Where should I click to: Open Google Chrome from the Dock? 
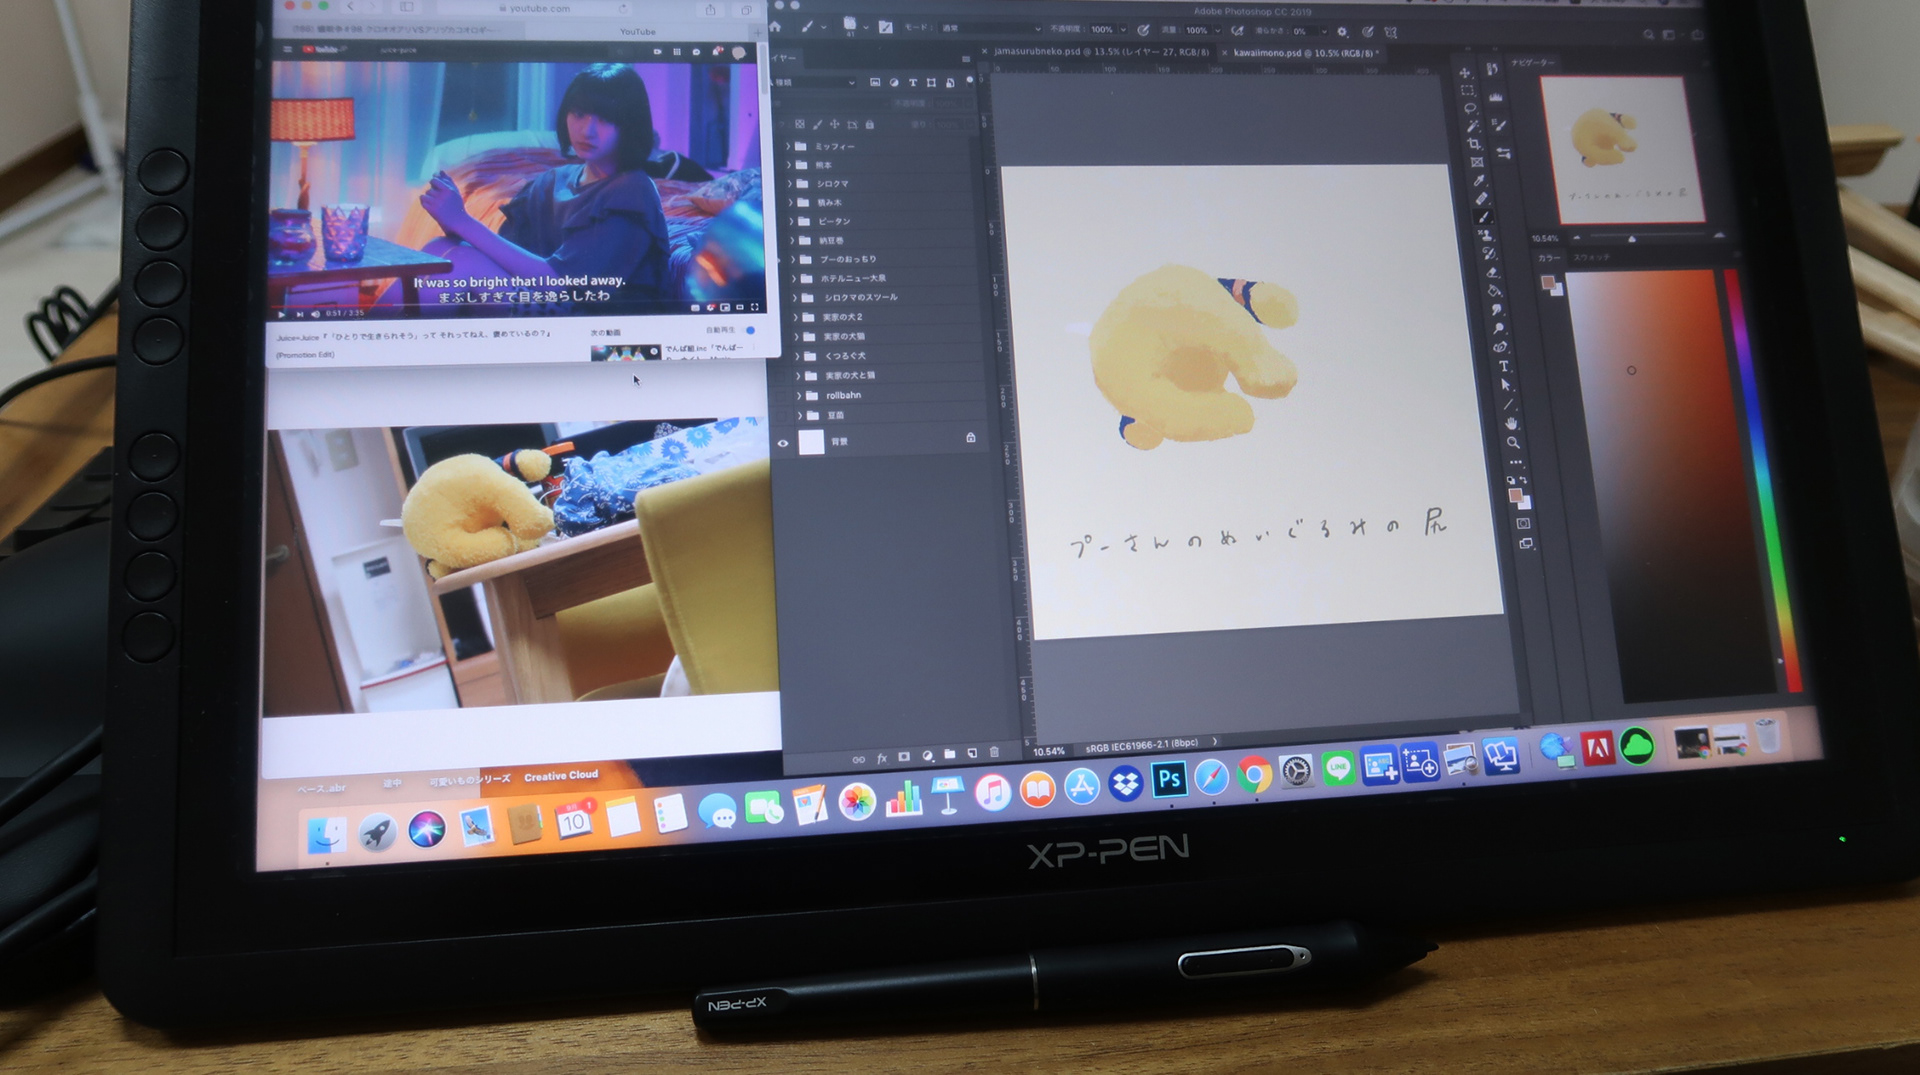(1253, 775)
